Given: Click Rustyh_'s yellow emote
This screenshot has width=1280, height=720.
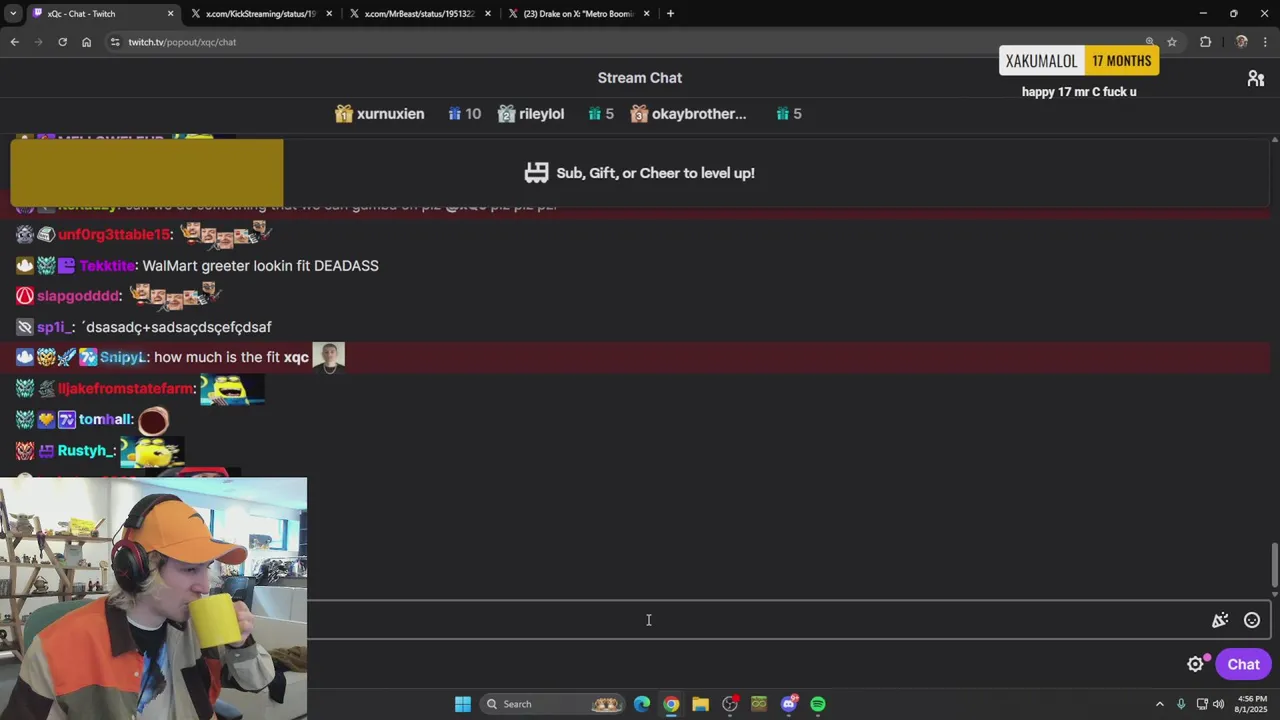Looking at the screenshot, I should pyautogui.click(x=152, y=452).
